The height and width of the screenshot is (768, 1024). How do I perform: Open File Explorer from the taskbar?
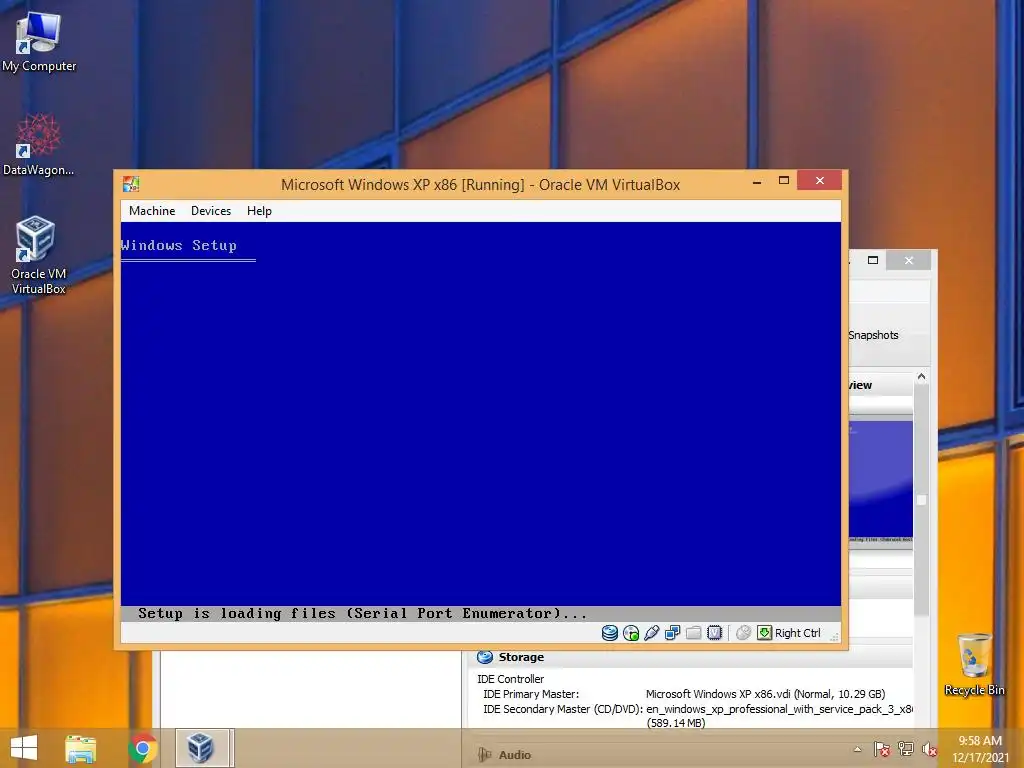[81, 748]
